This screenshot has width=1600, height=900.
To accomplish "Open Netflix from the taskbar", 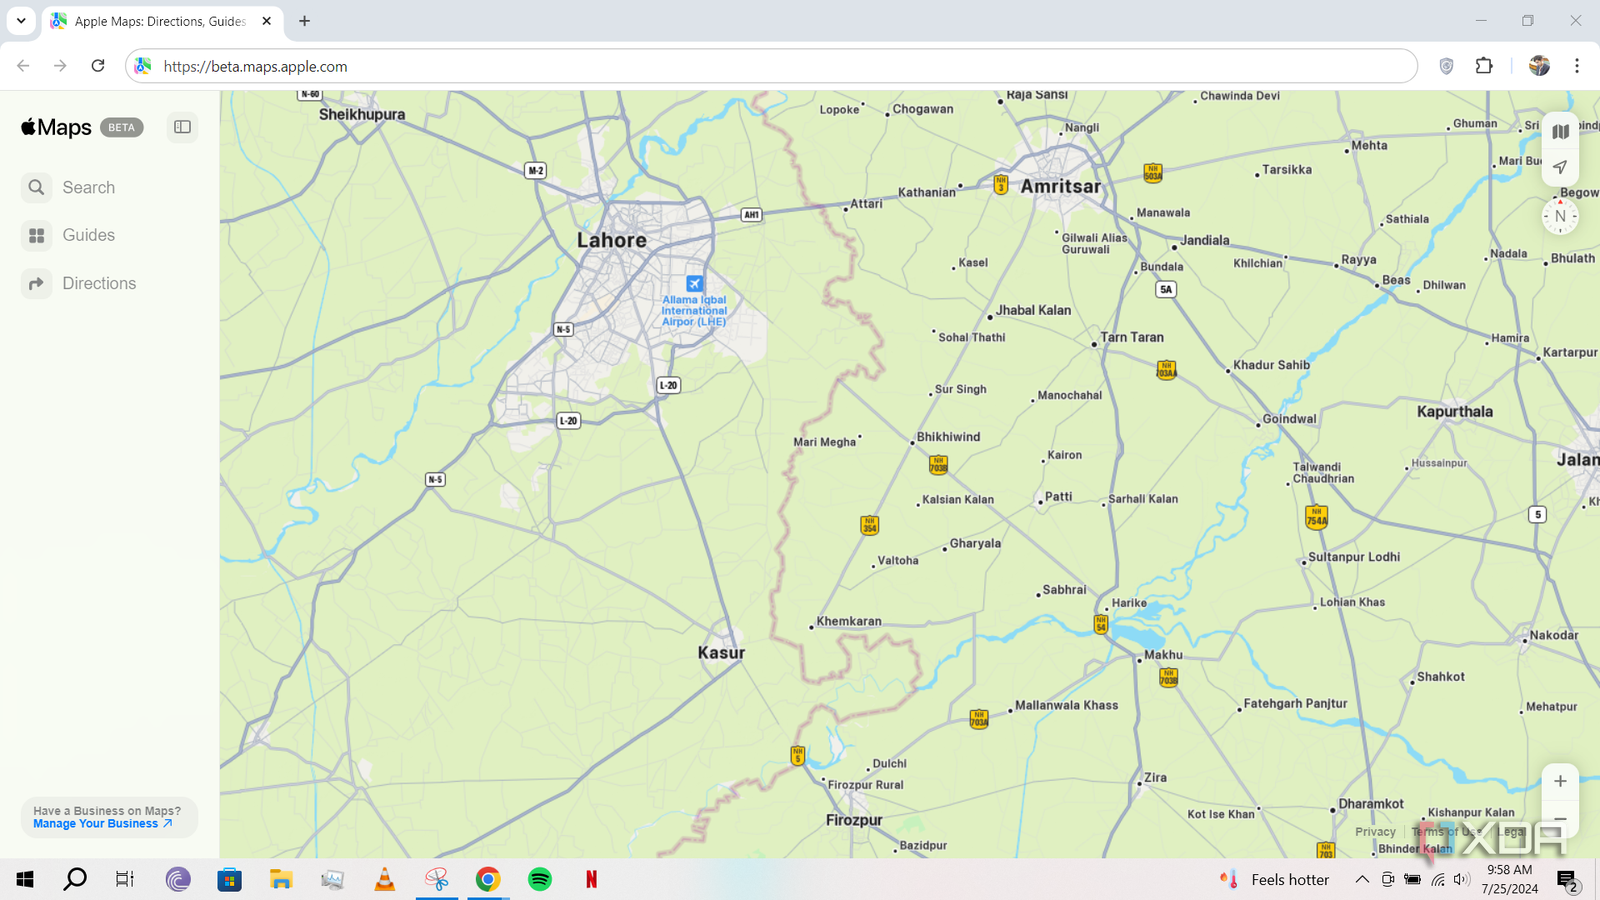I will pos(591,879).
